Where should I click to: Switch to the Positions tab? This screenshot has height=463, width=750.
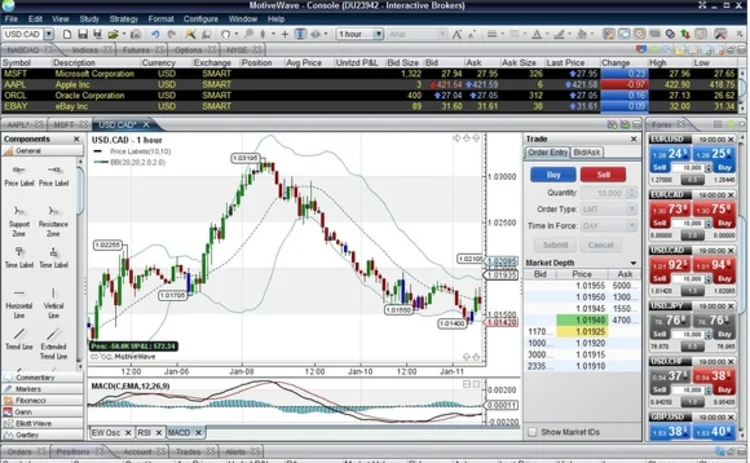pyautogui.click(x=77, y=452)
